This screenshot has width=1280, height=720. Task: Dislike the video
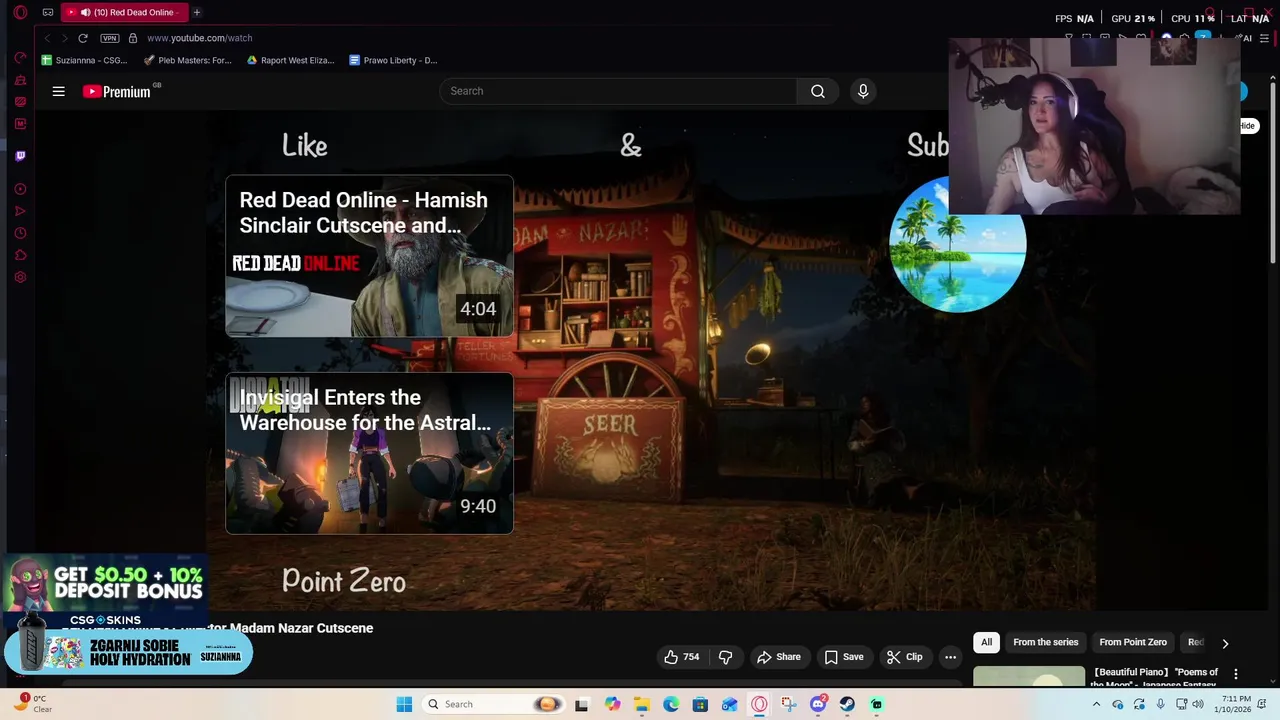click(x=726, y=657)
